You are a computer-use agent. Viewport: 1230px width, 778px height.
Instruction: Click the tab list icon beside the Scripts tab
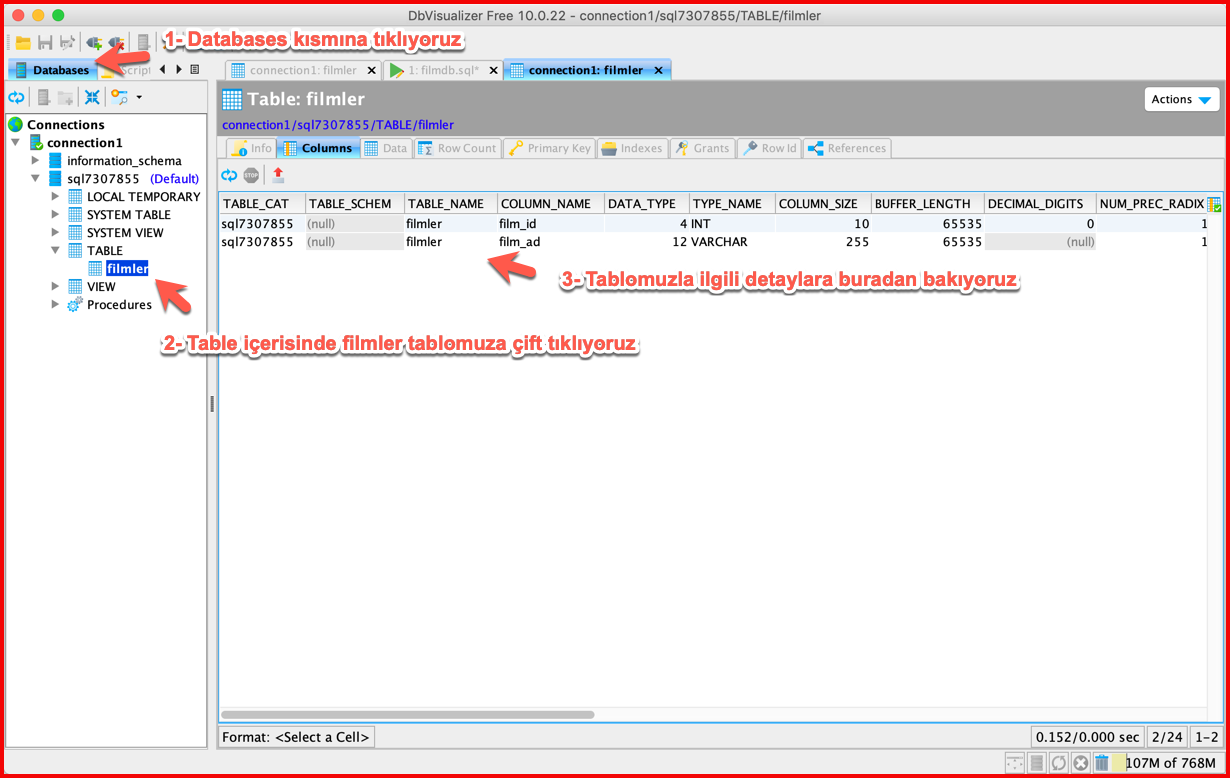[194, 69]
